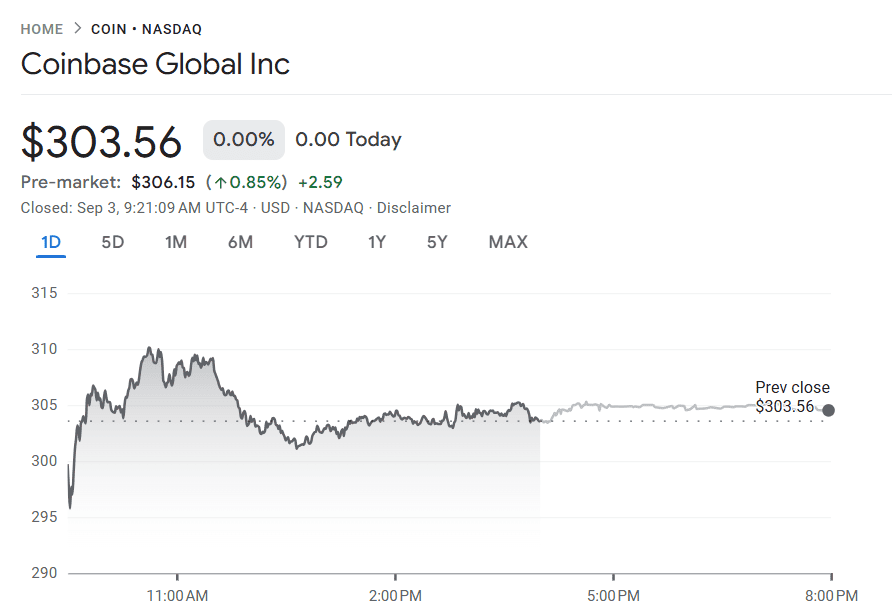Open the Disclaimer link
Viewport: 892px width, 615px height.
(414, 208)
